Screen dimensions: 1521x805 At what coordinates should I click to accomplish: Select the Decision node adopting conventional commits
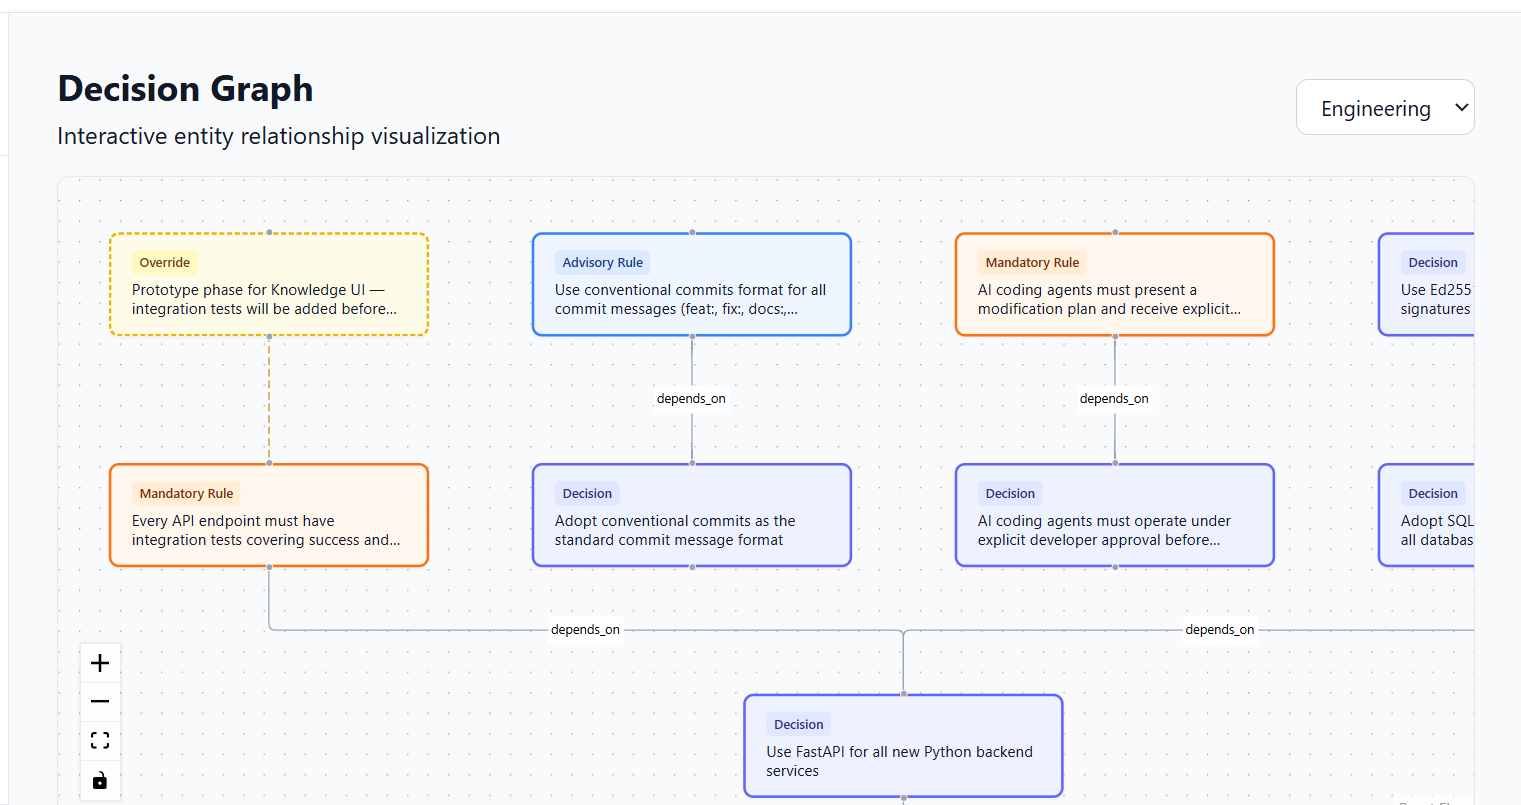(x=692, y=515)
